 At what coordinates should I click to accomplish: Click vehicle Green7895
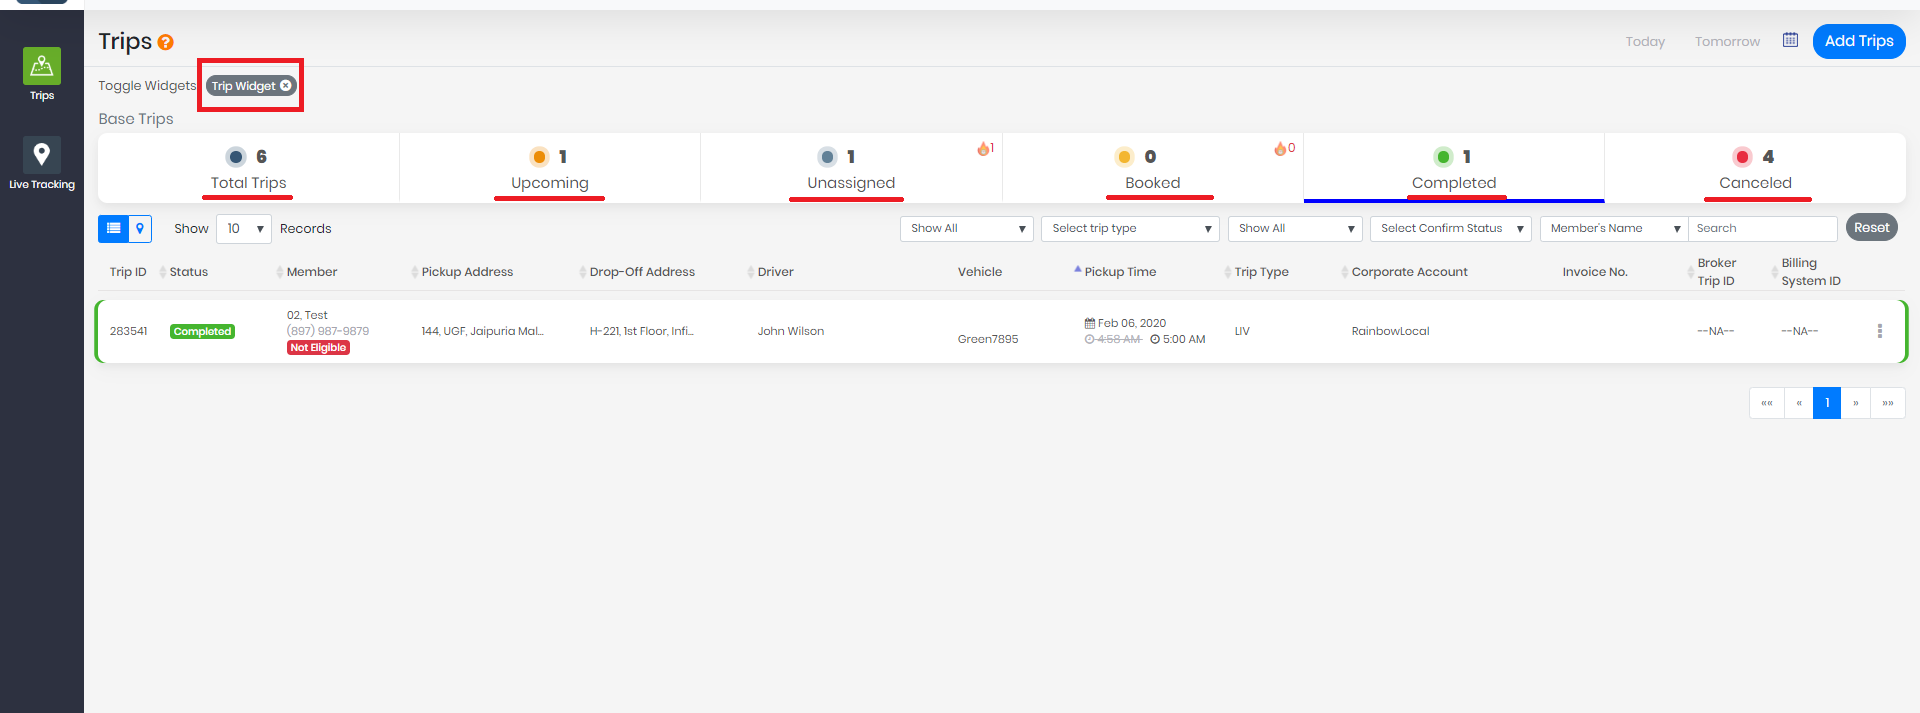(x=988, y=339)
